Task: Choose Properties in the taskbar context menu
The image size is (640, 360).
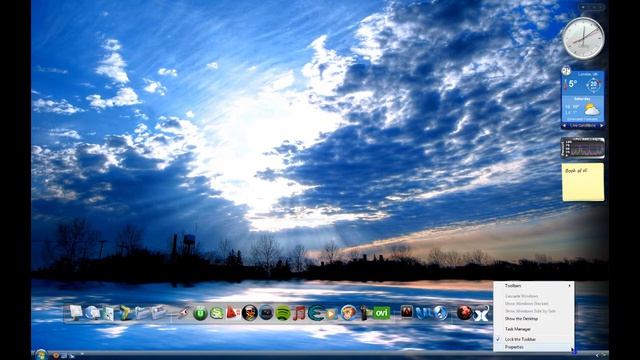Action: [514, 347]
